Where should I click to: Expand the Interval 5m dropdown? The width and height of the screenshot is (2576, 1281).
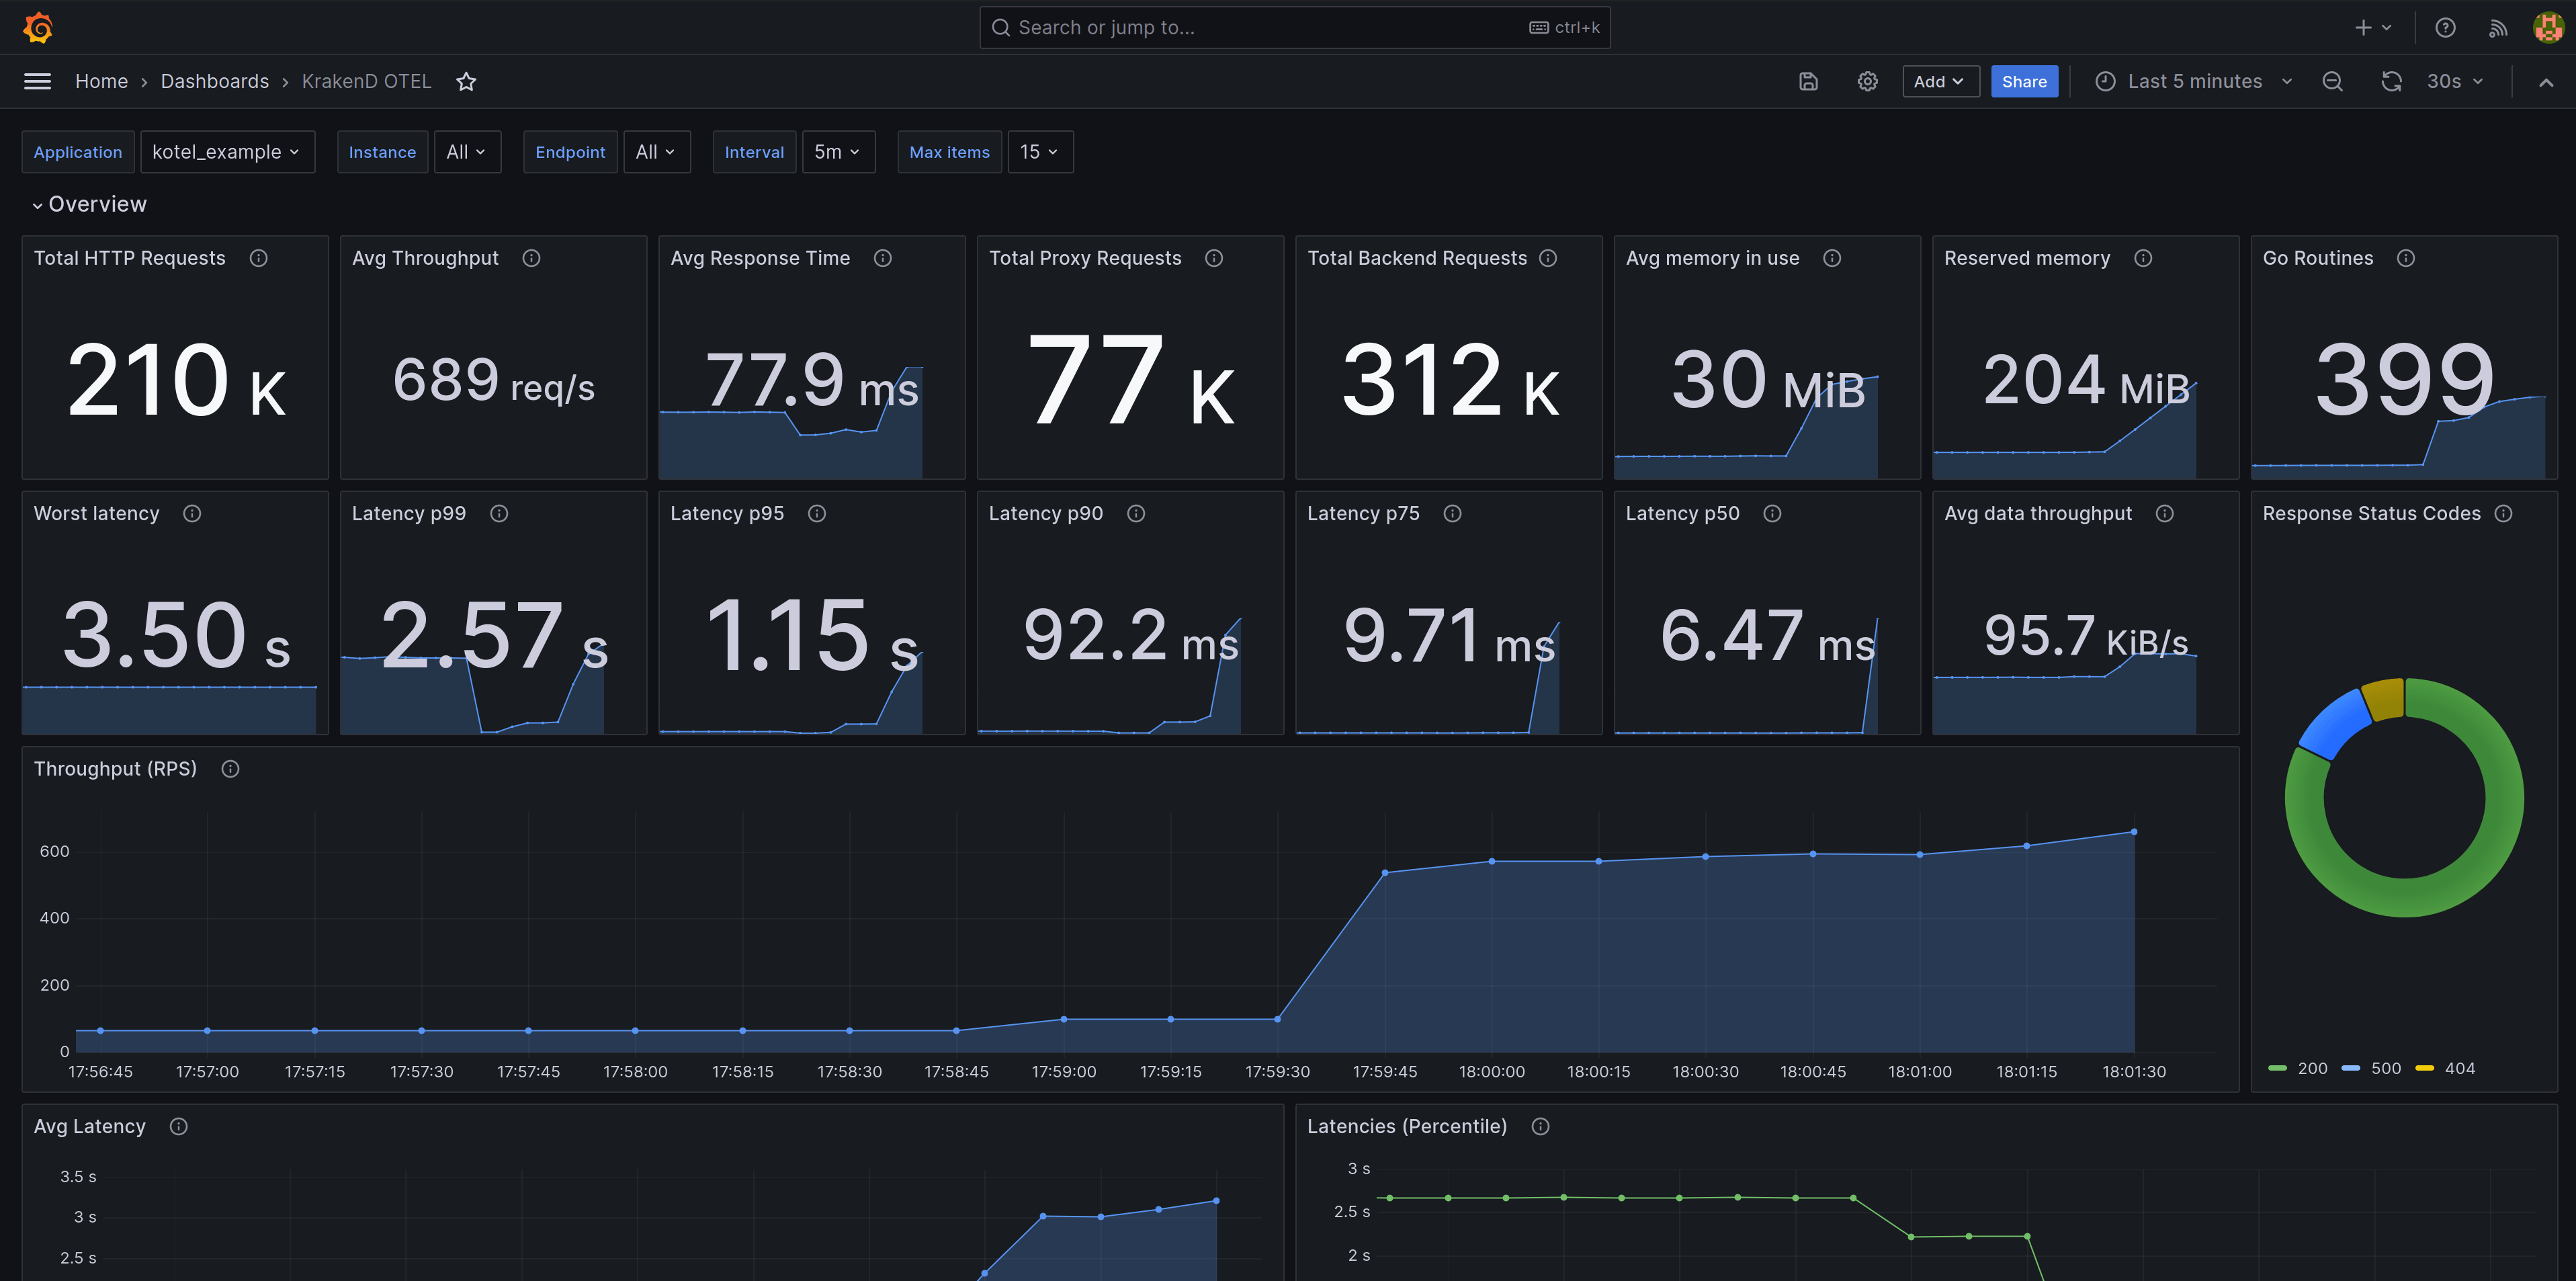pos(837,152)
